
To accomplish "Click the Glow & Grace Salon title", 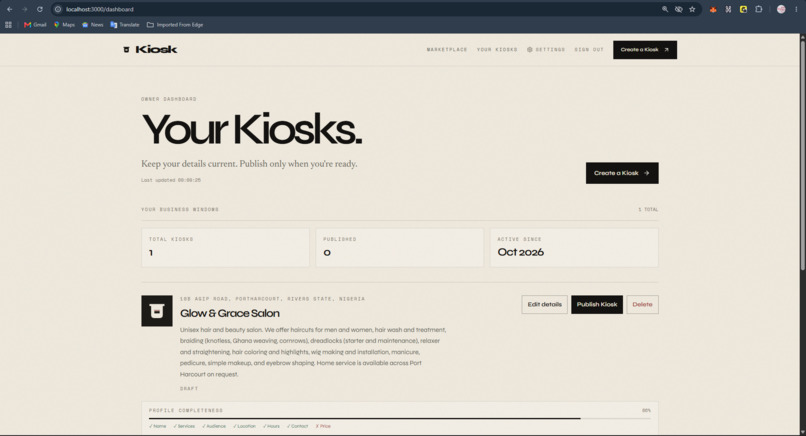I will pos(230,313).
